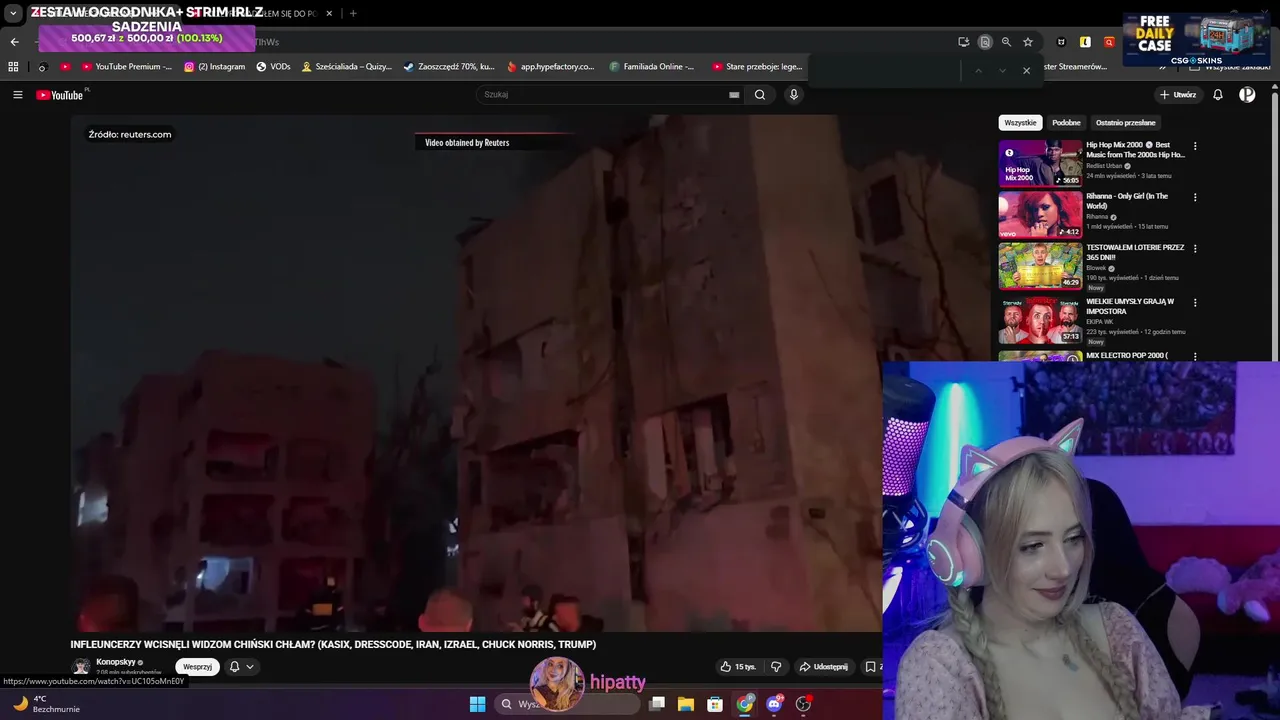
Task: Click the install app icon in address bar
Action: pos(963,42)
